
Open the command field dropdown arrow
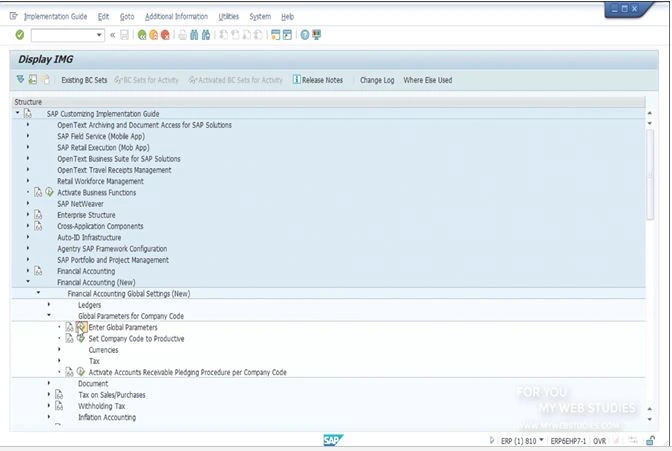pos(99,35)
